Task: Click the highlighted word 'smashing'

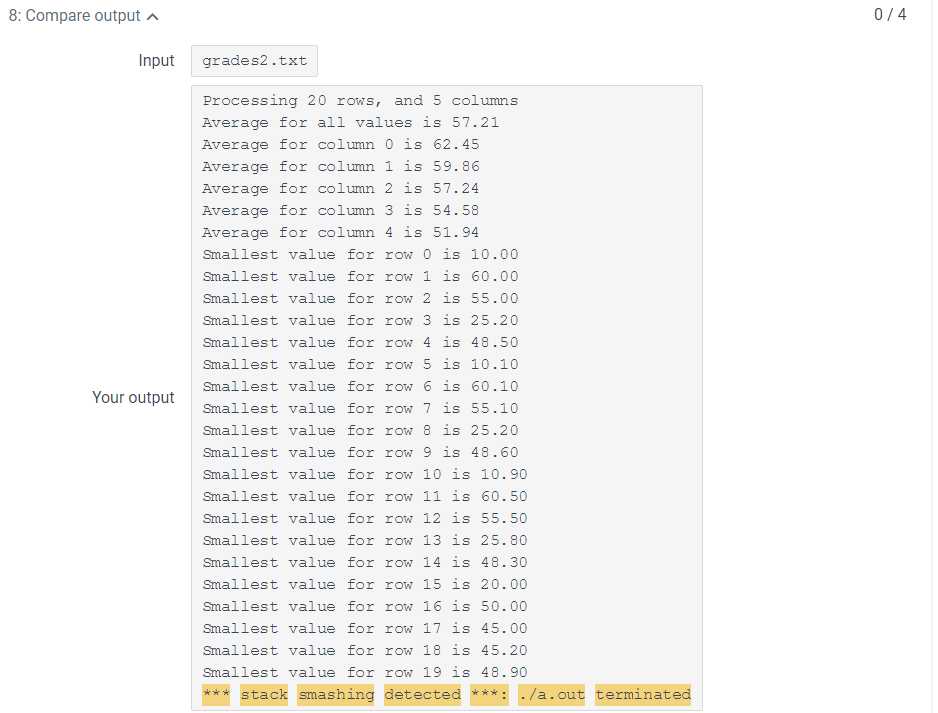Action: click(336, 695)
